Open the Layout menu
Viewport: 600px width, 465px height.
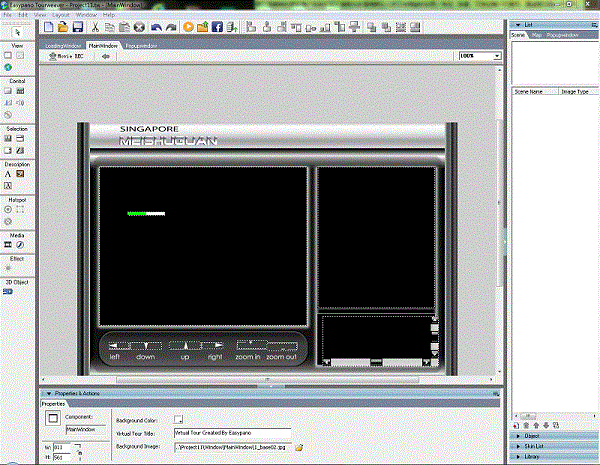tap(61, 15)
